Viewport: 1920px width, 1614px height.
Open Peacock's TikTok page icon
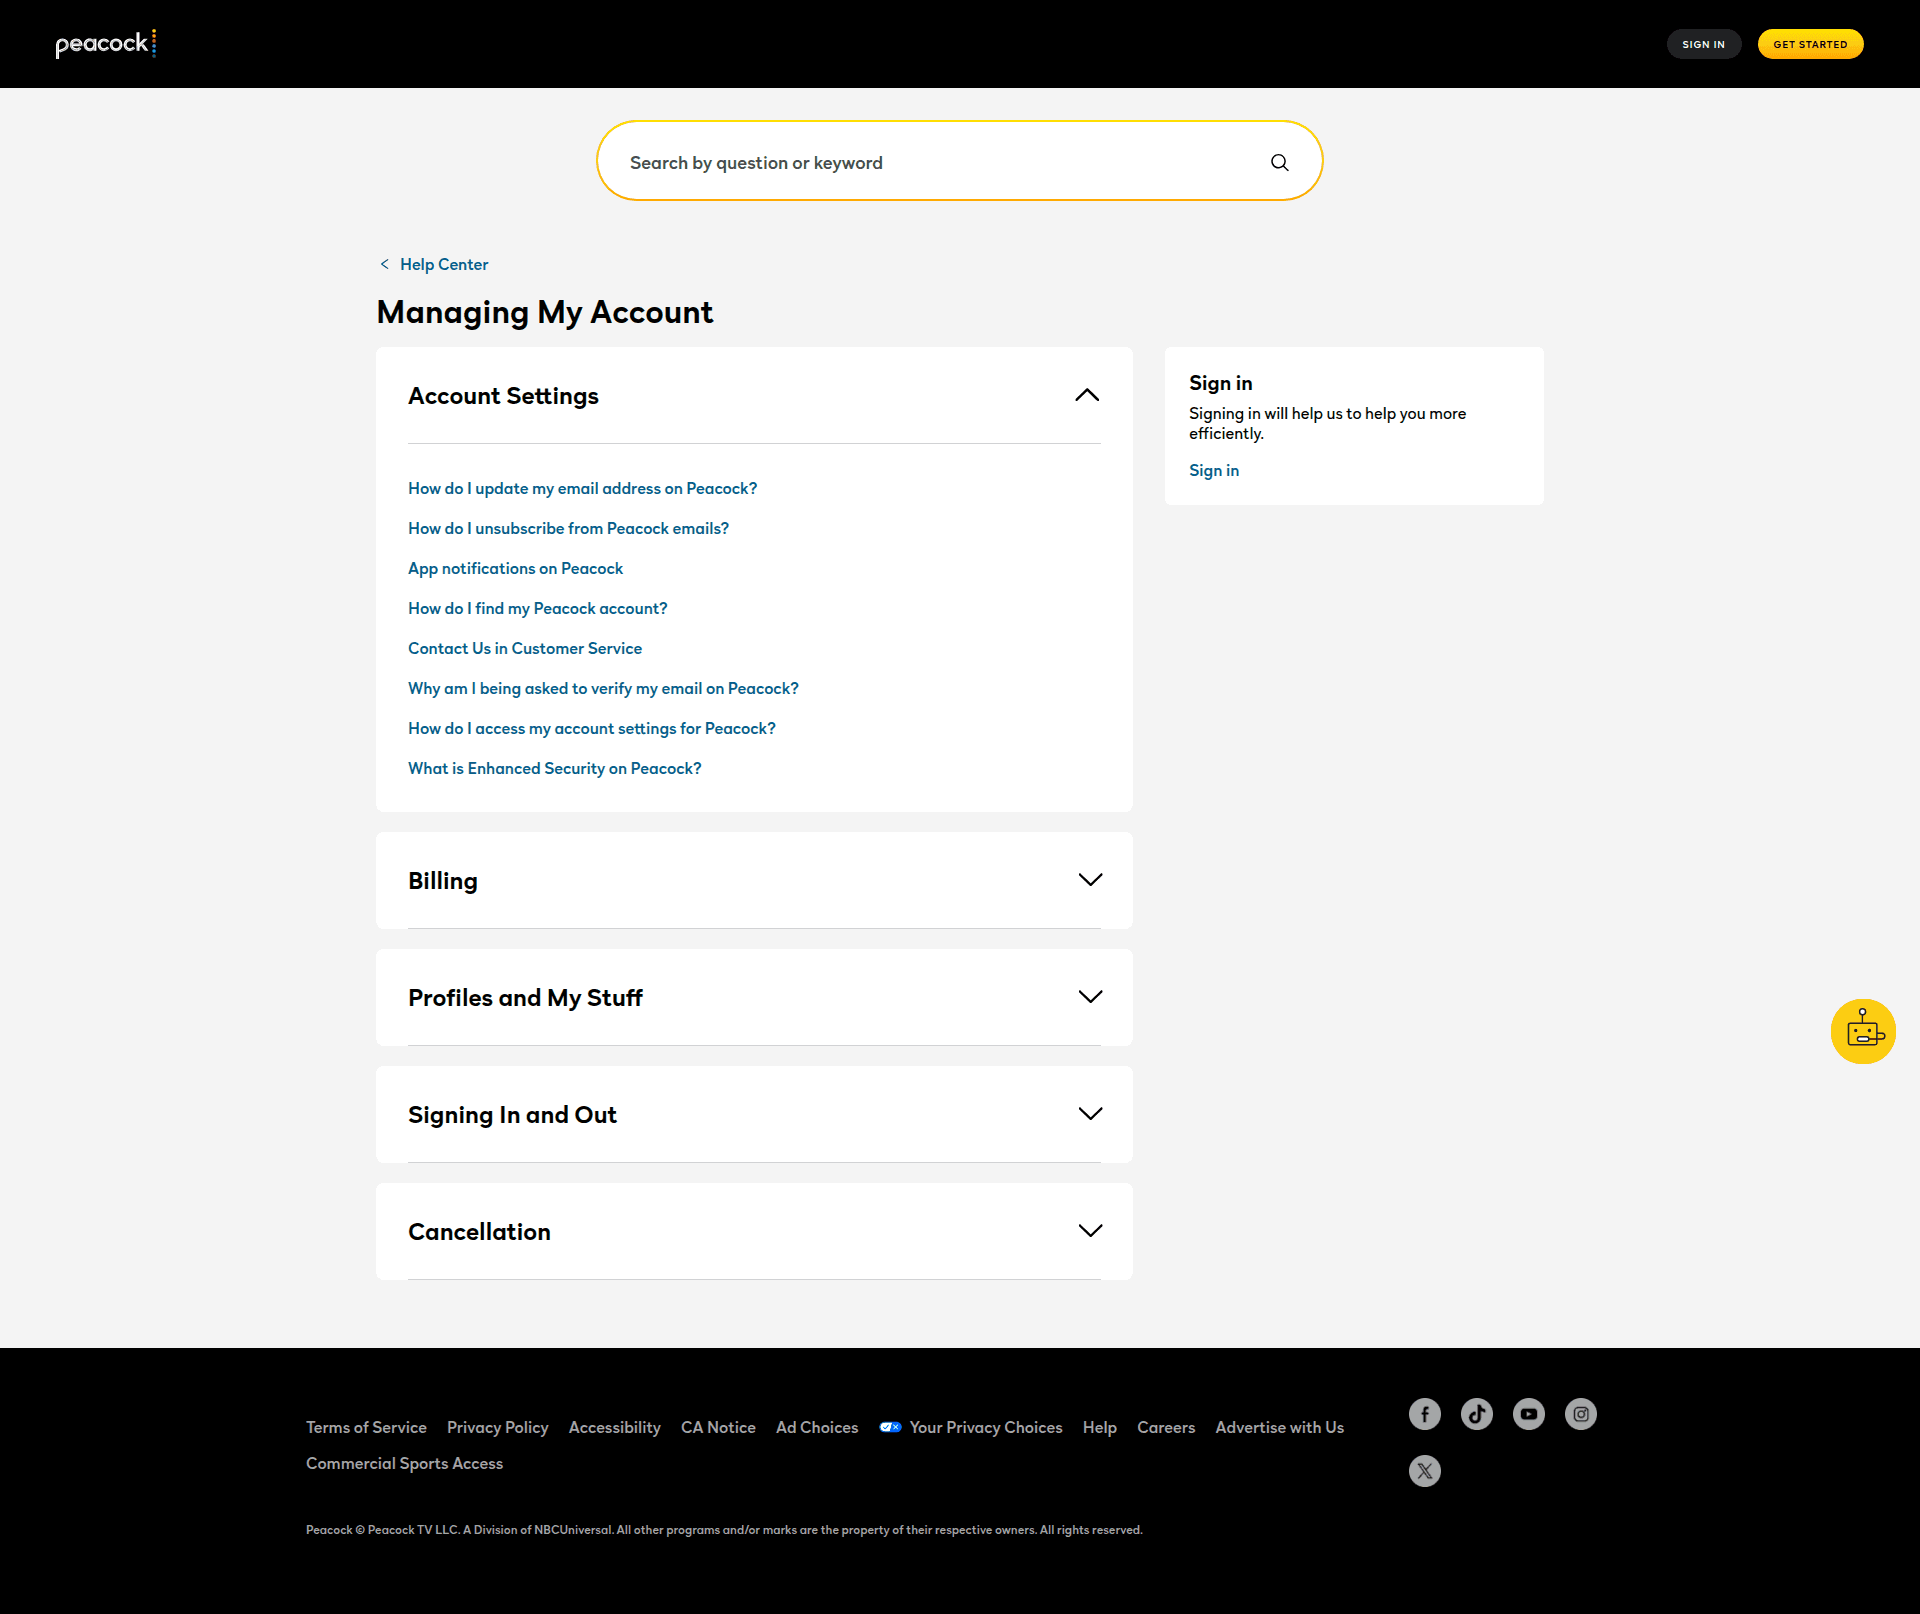tap(1477, 1414)
